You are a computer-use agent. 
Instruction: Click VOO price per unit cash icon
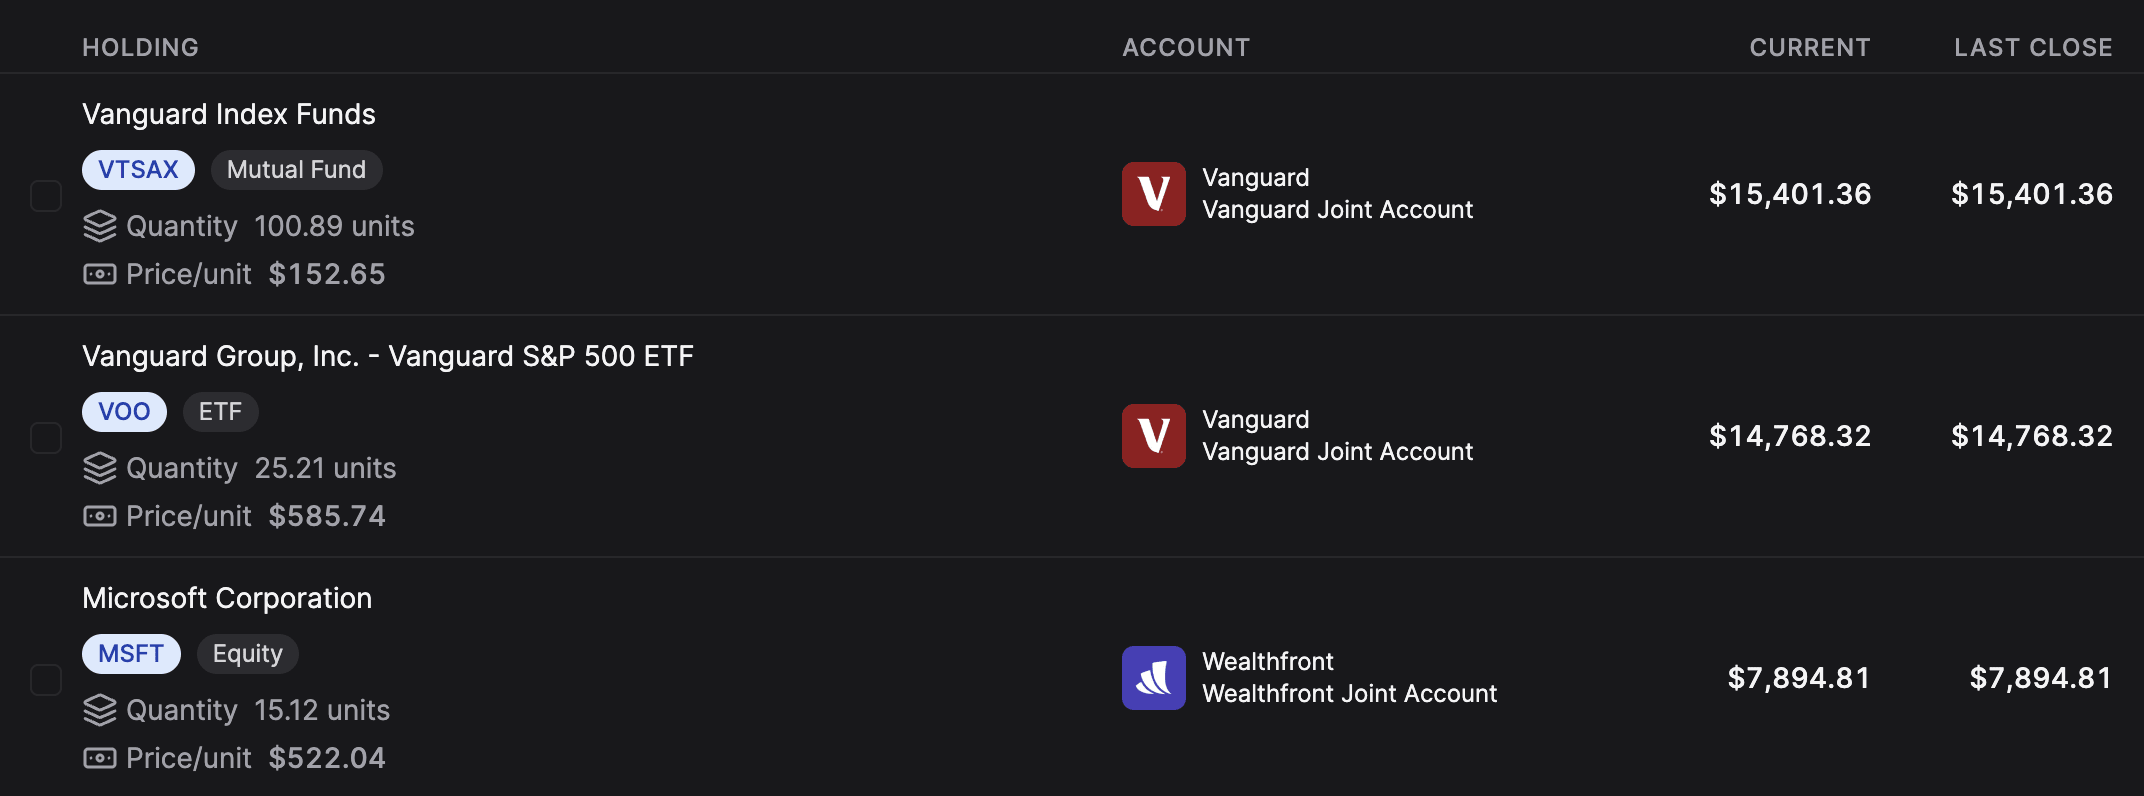click(x=99, y=516)
